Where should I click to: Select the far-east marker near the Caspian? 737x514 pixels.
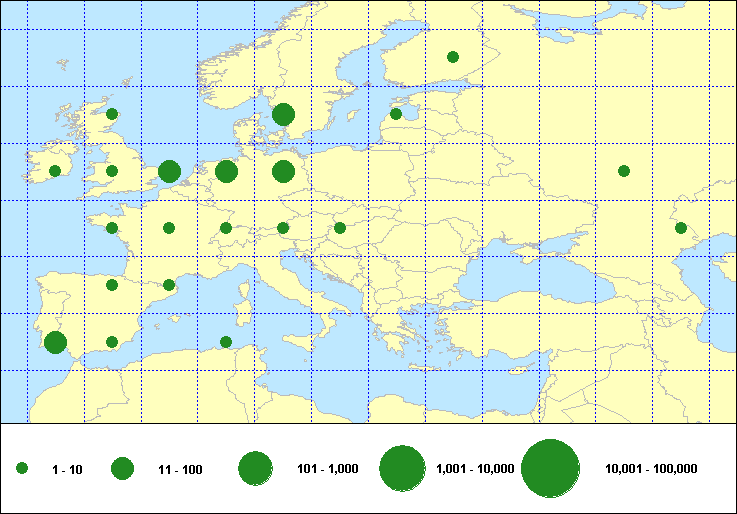(x=681, y=228)
